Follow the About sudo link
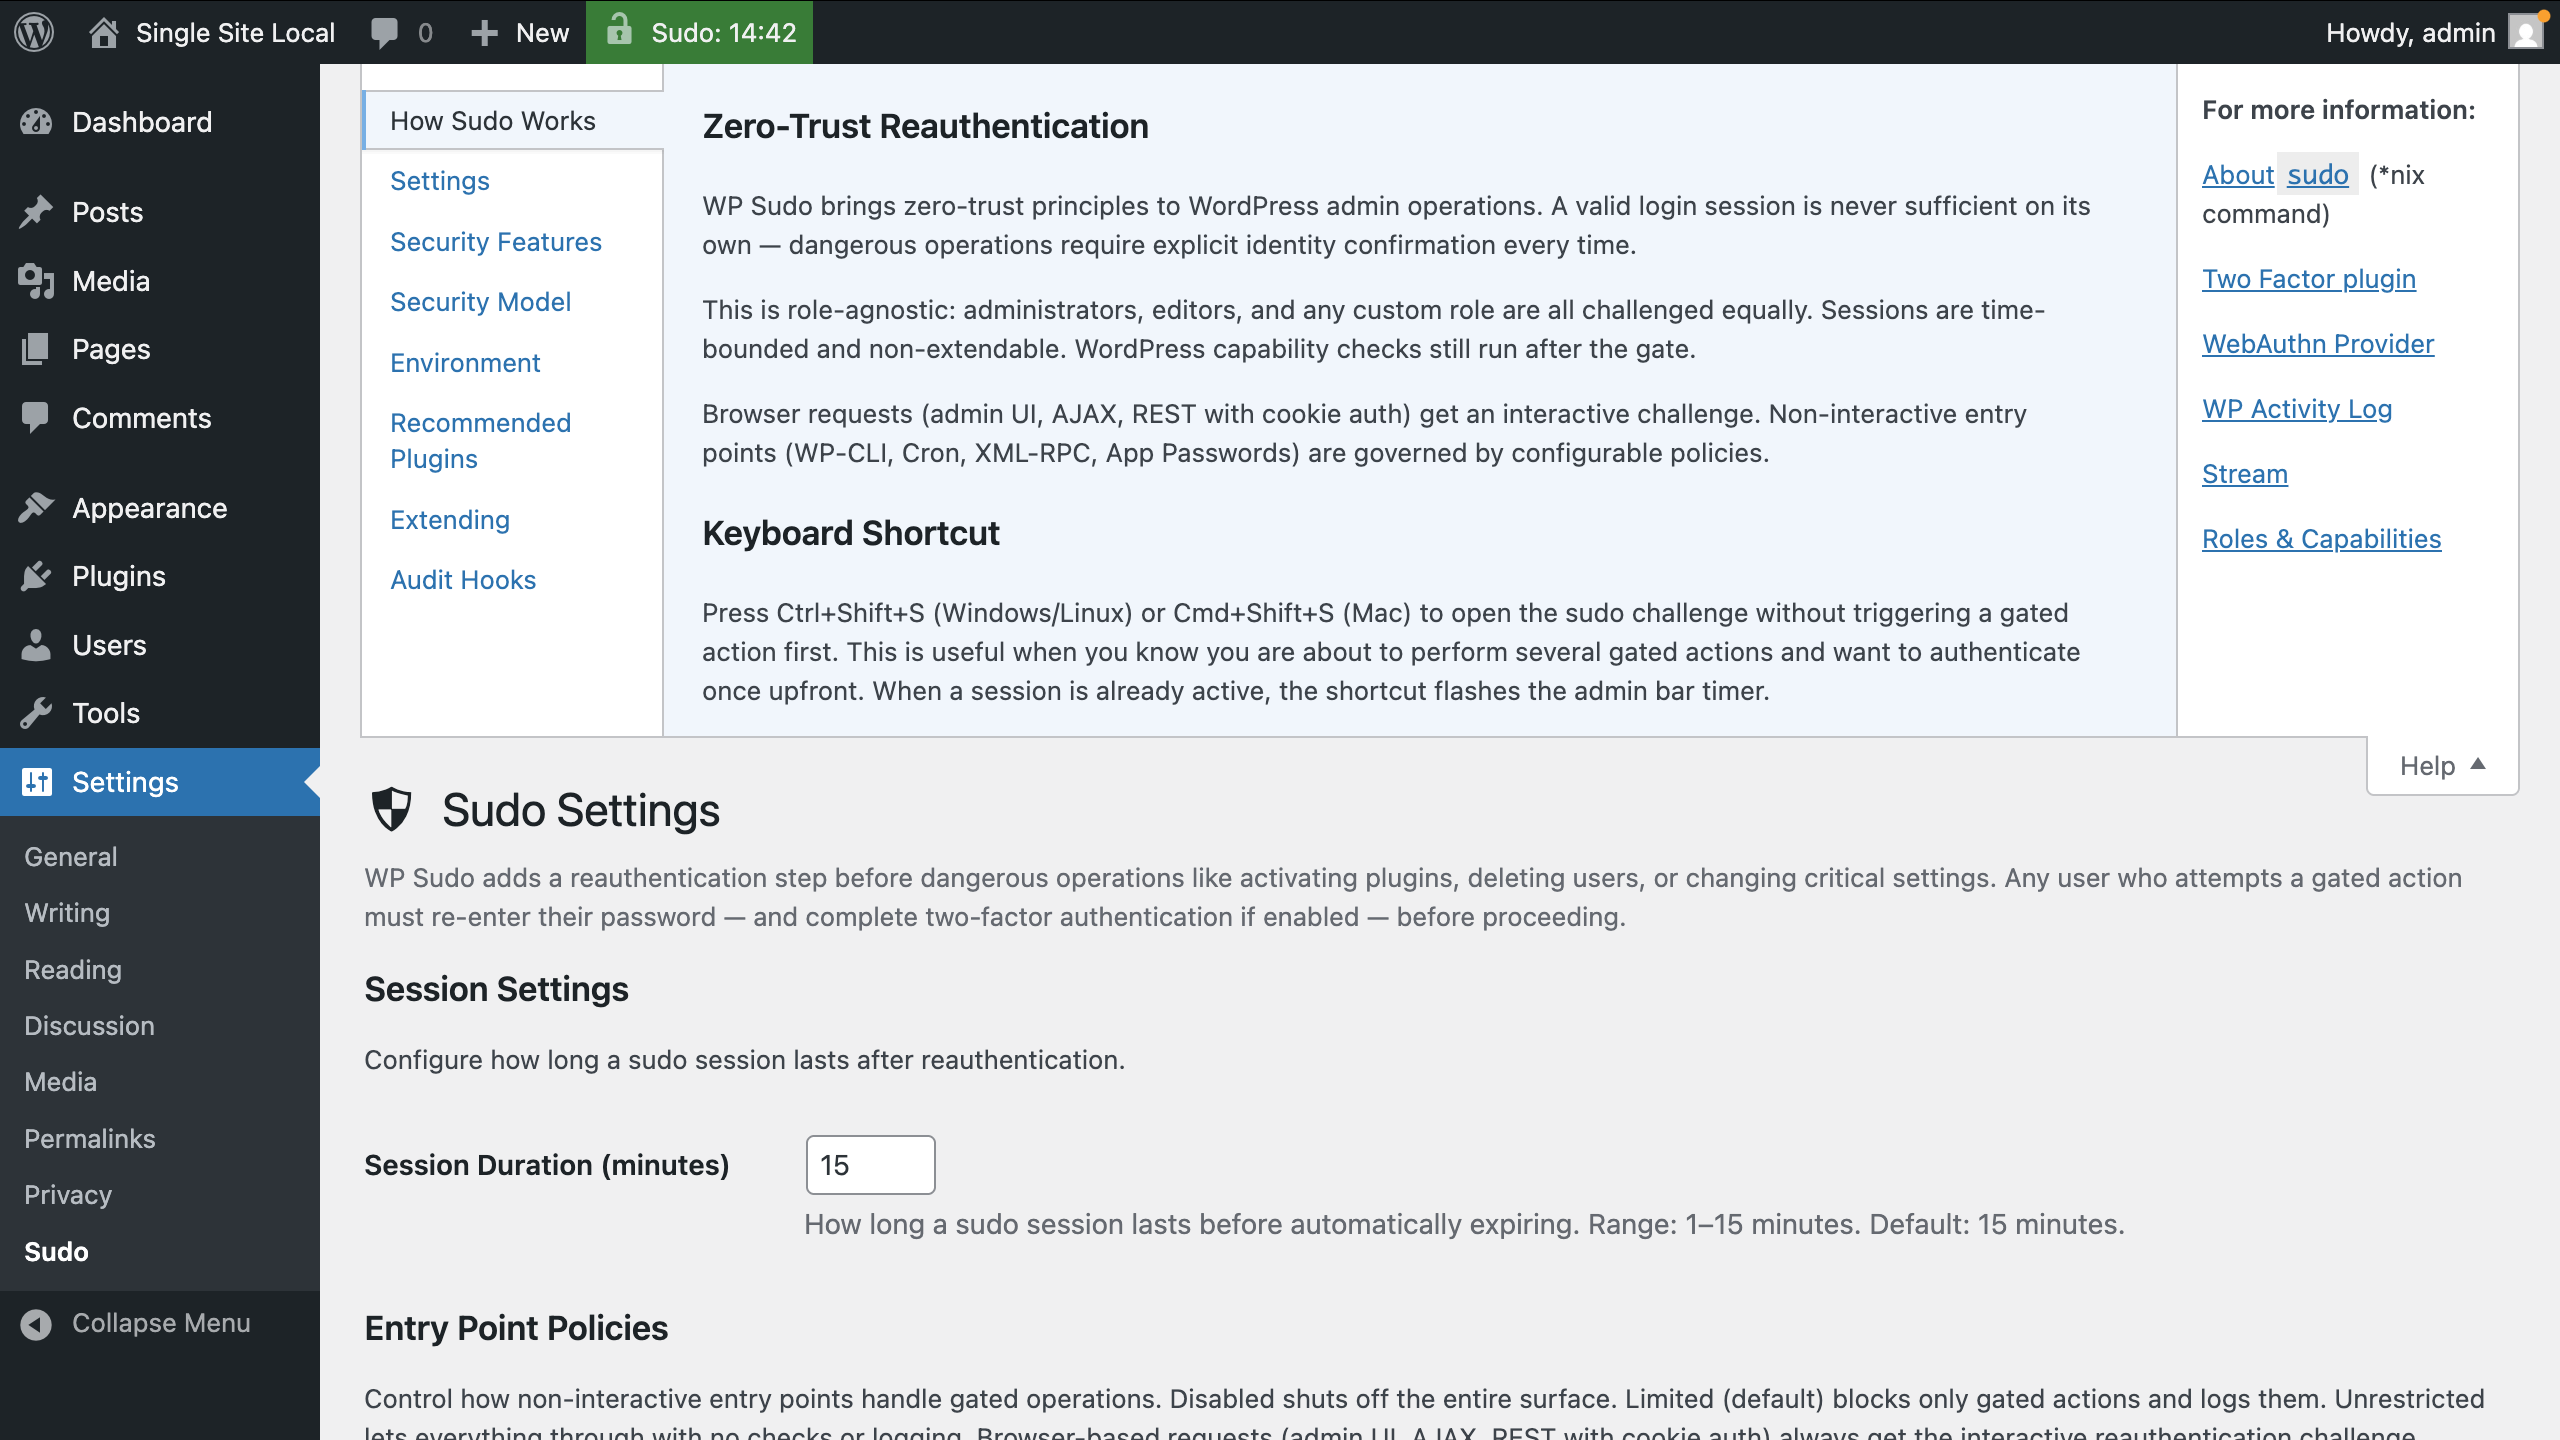The image size is (2560, 1440). (x=2275, y=175)
